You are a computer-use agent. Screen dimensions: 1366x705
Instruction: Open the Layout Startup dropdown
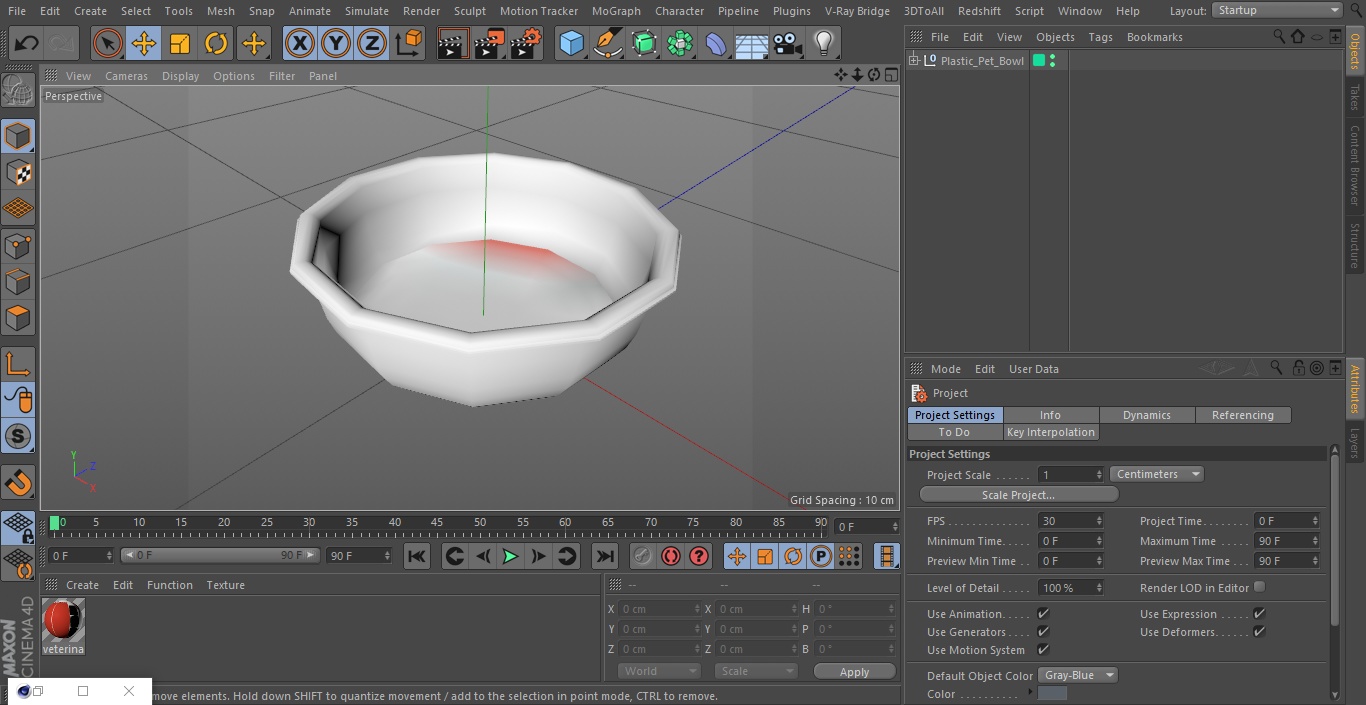(1277, 10)
